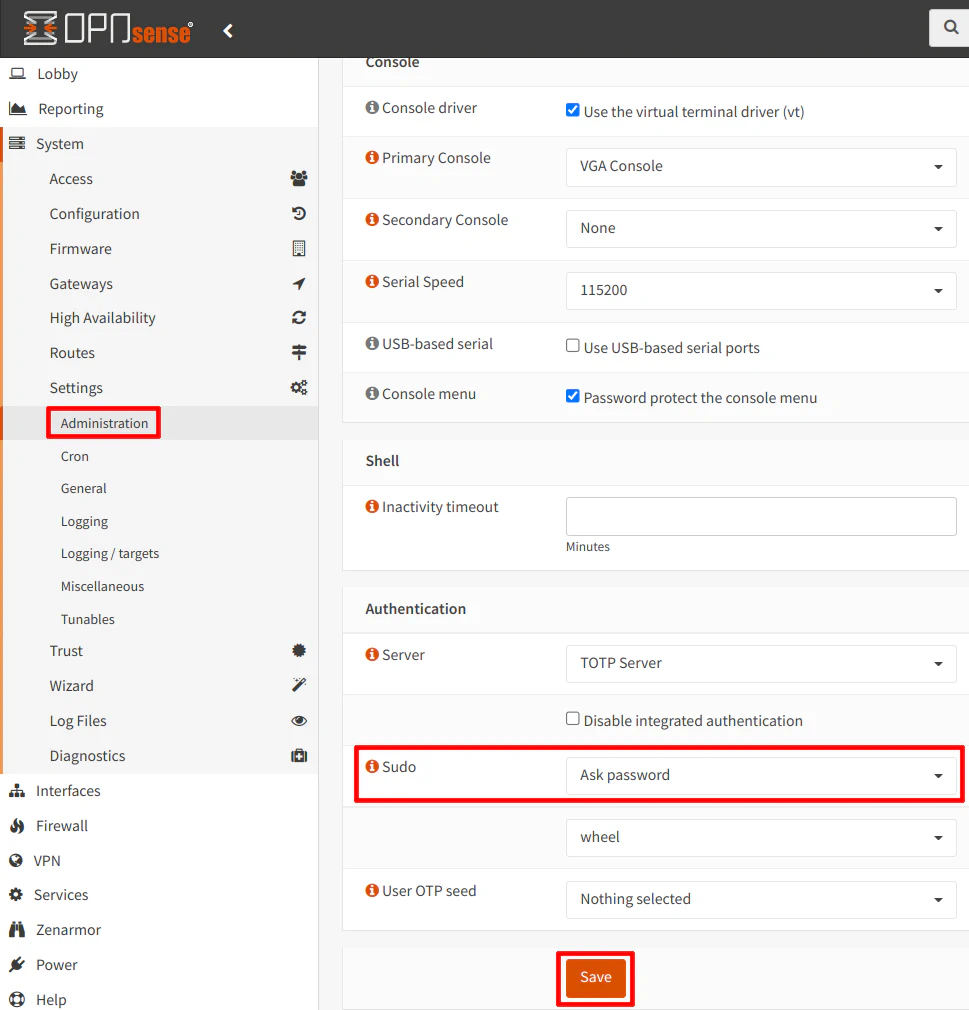Open Logging / targets page
969x1010 pixels.
(x=110, y=554)
